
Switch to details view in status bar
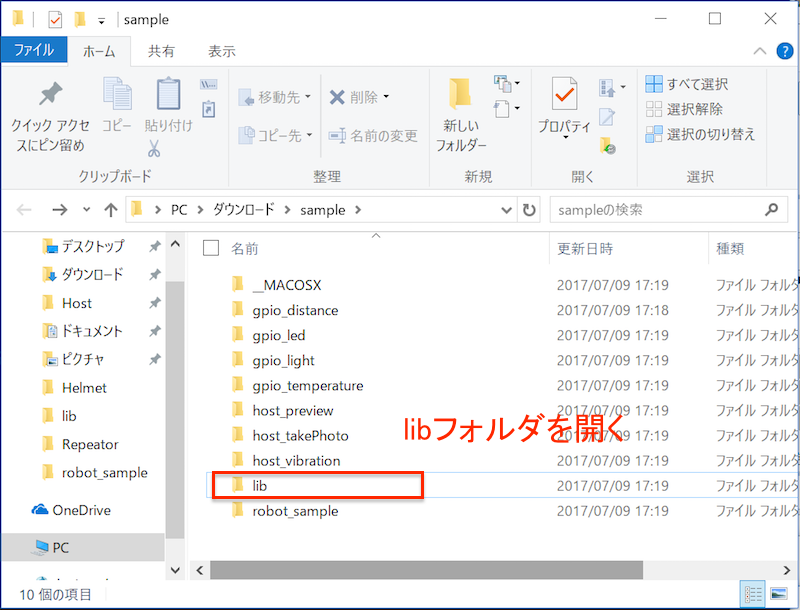pos(752,594)
